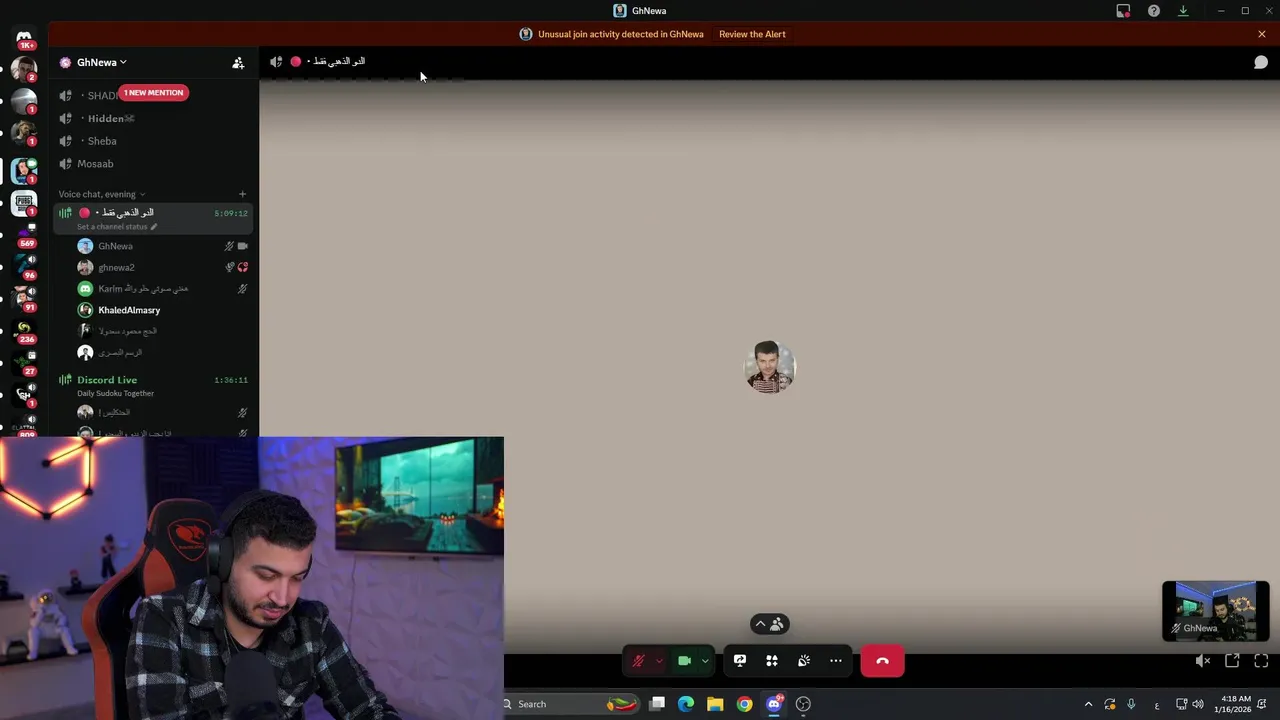Click the GhNewa user in voice list
1280x720 pixels.
coord(163,246)
